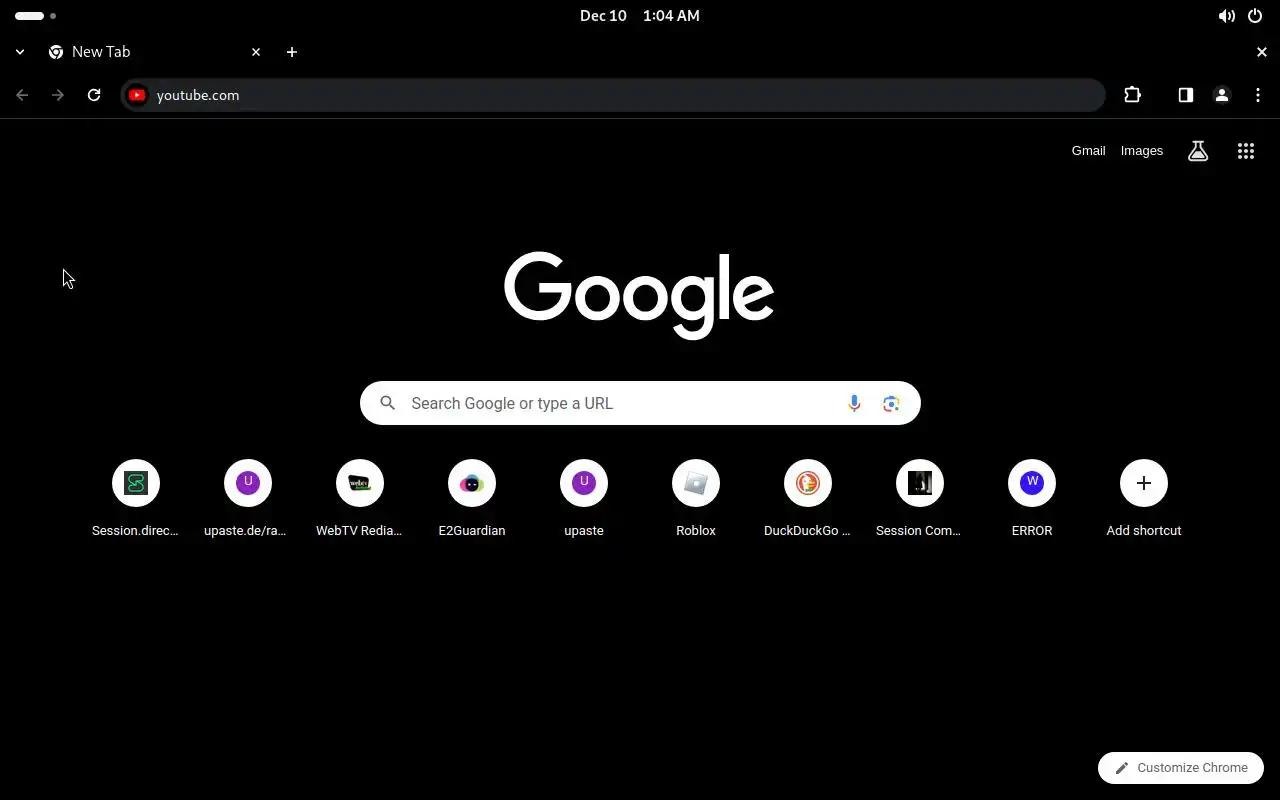Open the profile avatar menu

click(x=1221, y=95)
